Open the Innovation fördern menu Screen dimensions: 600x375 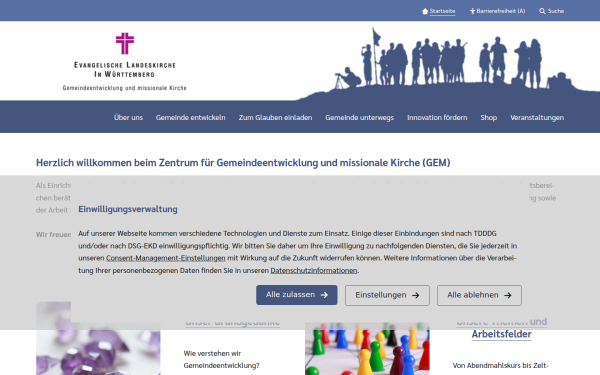click(x=437, y=117)
